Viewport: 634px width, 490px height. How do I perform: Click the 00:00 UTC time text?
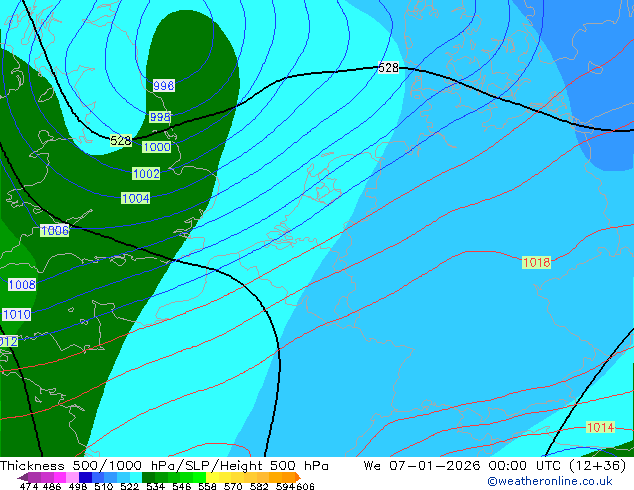click(x=526, y=466)
